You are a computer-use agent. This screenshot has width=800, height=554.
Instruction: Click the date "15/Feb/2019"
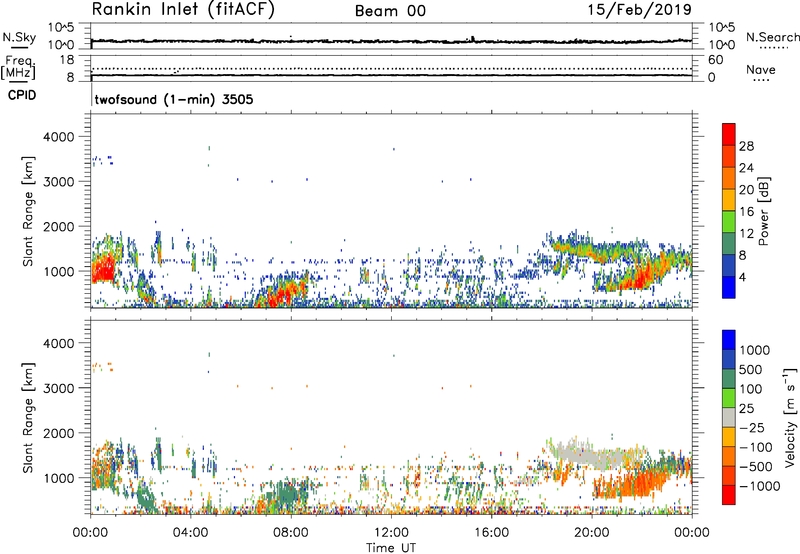[640, 9]
